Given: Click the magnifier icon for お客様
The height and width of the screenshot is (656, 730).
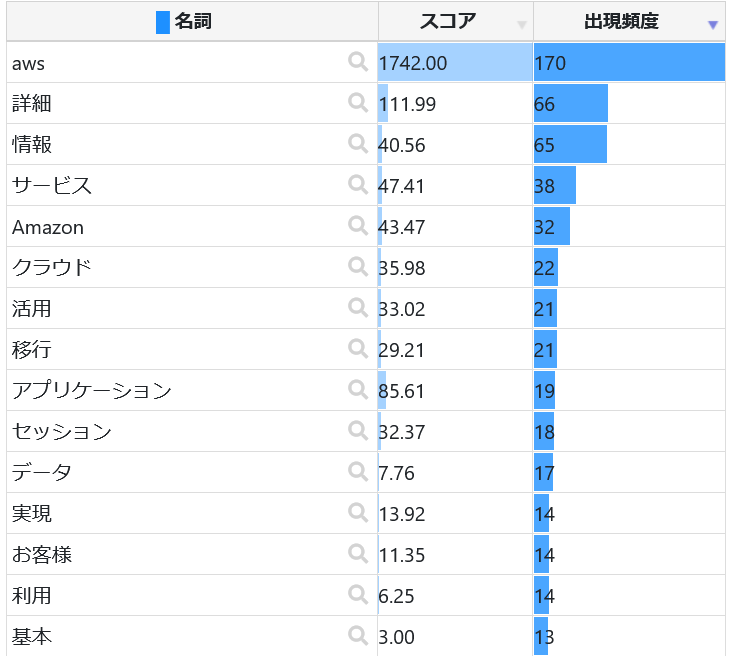Looking at the screenshot, I should 358,553.
